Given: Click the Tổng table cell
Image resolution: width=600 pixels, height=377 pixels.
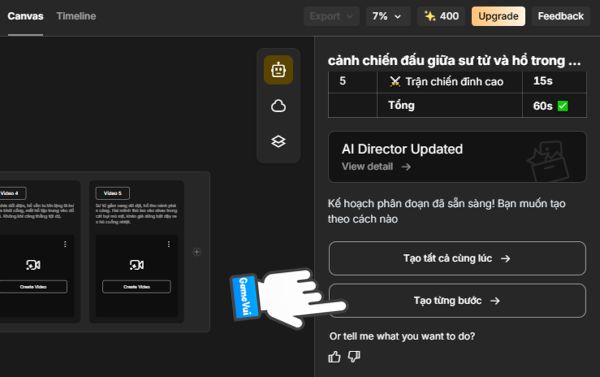Looking at the screenshot, I should tap(450, 105).
